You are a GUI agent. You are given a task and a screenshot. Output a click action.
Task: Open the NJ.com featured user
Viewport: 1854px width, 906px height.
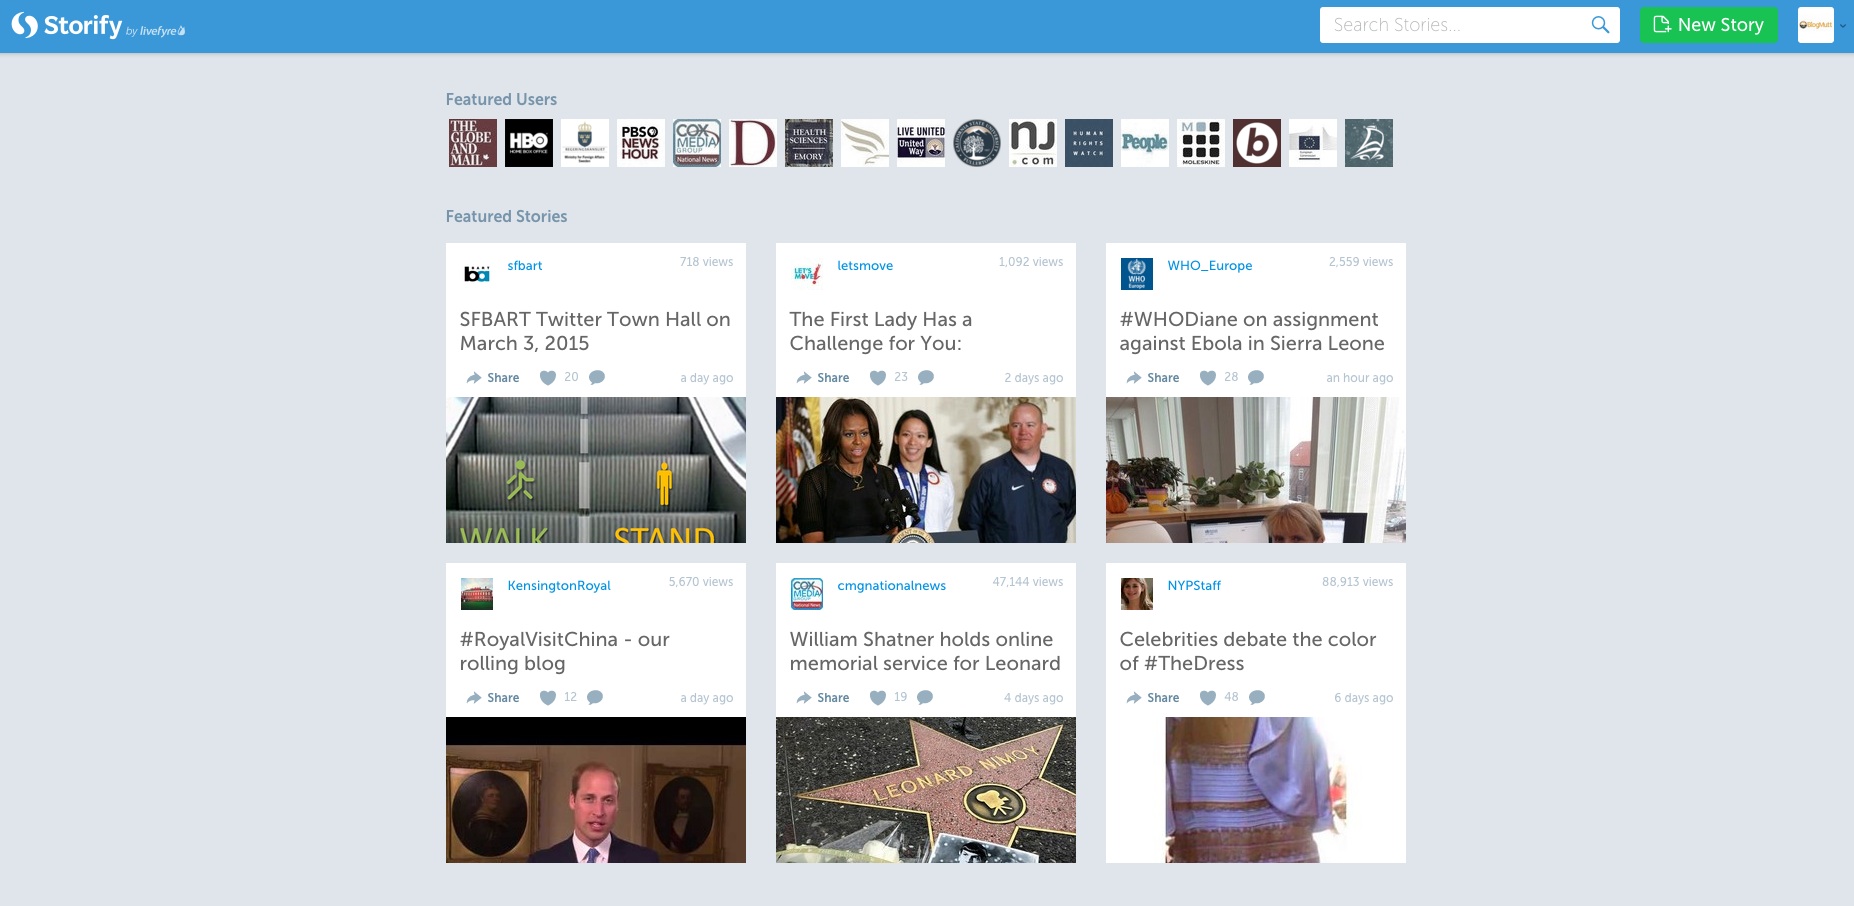pyautogui.click(x=1033, y=143)
